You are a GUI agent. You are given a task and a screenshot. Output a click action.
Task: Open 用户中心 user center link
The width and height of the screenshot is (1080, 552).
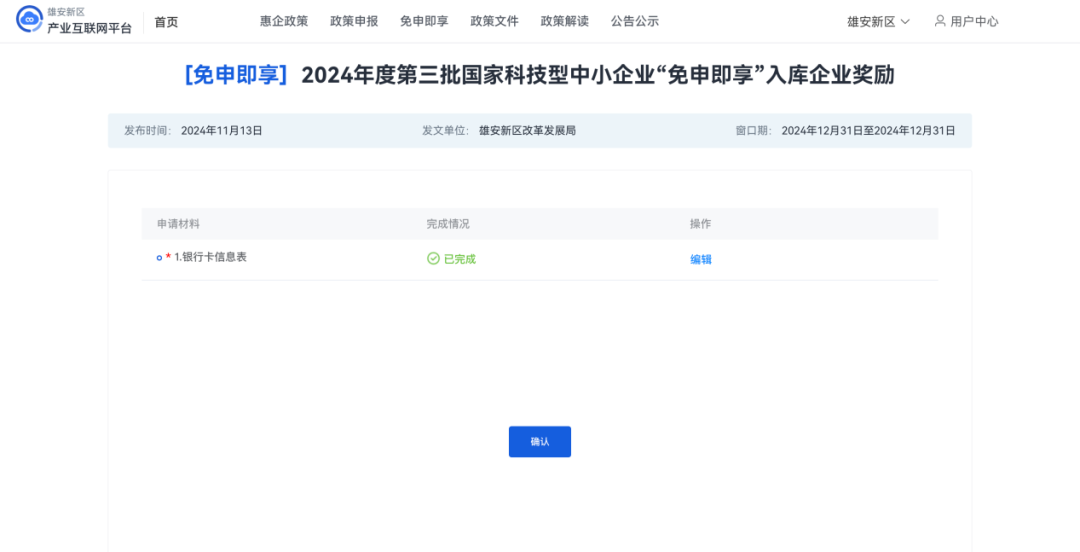pyautogui.click(x=974, y=21)
